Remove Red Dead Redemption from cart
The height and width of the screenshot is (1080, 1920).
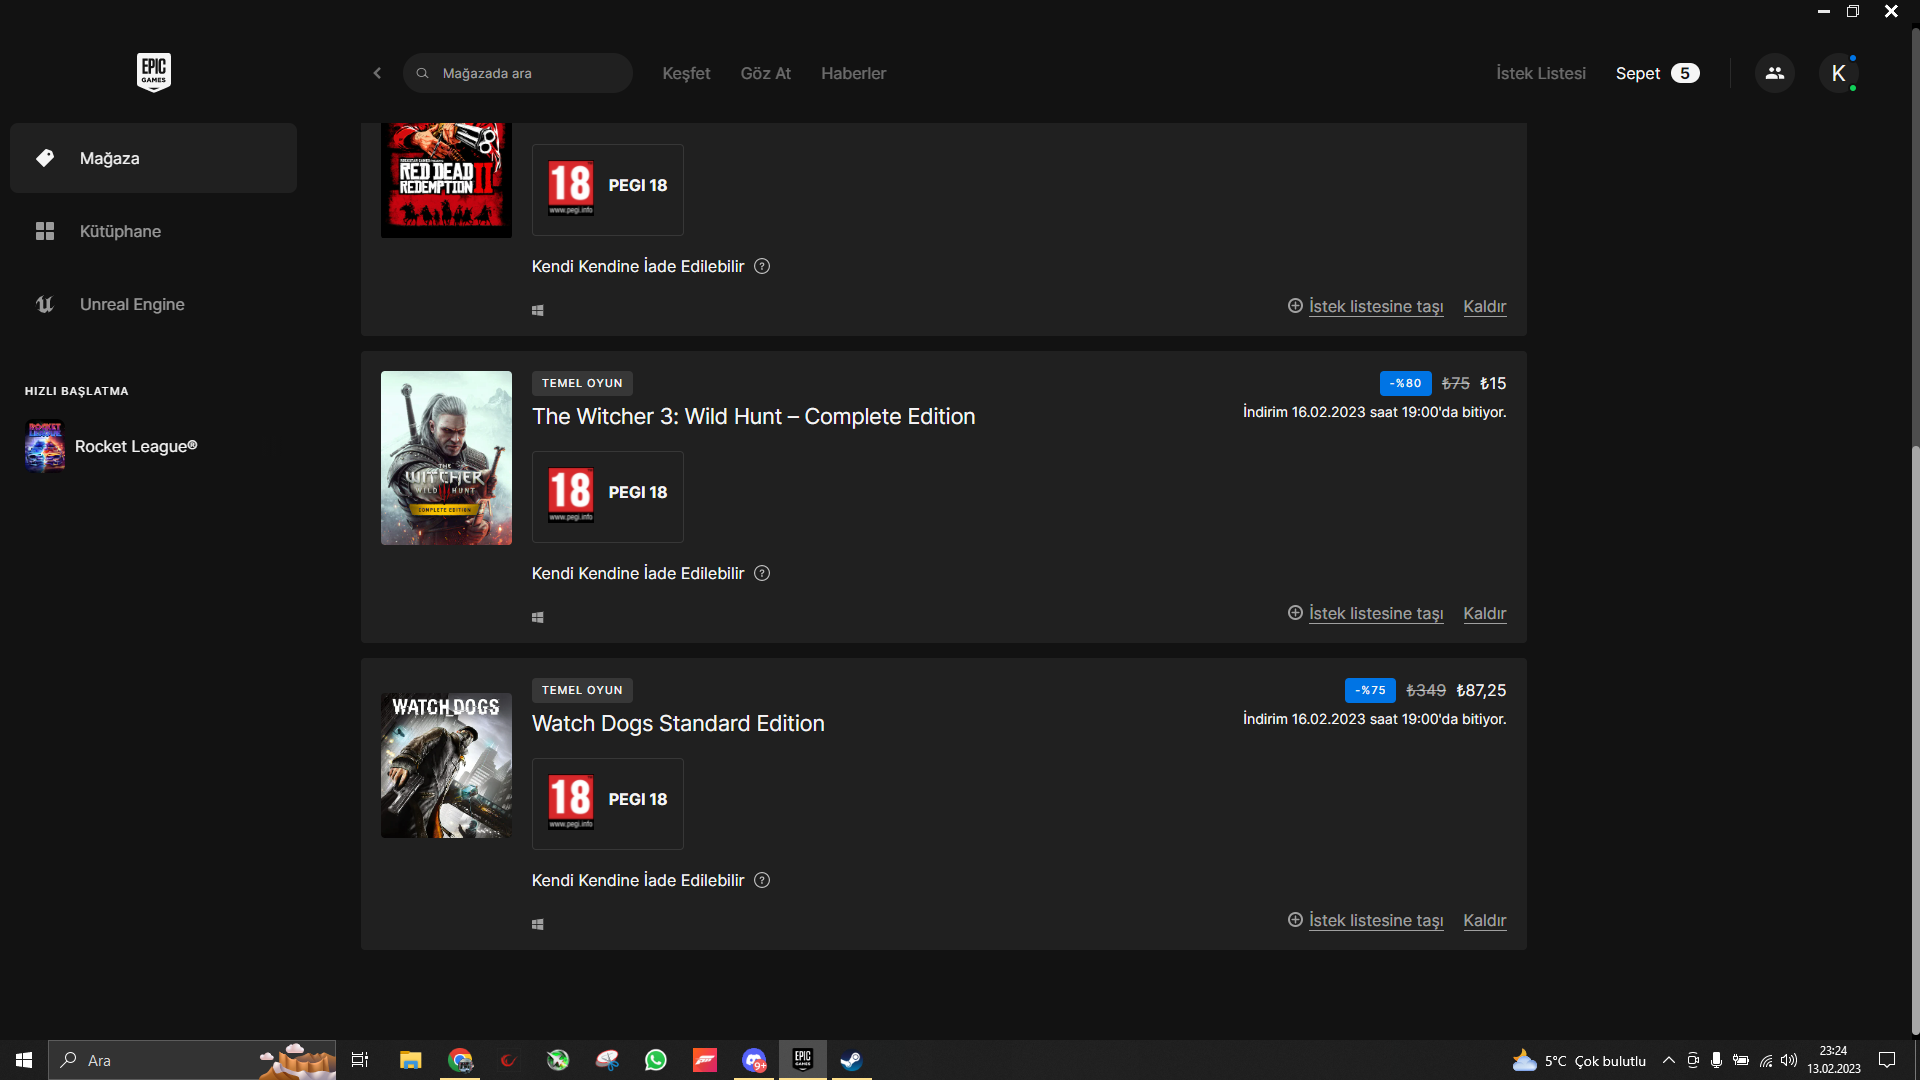point(1484,306)
